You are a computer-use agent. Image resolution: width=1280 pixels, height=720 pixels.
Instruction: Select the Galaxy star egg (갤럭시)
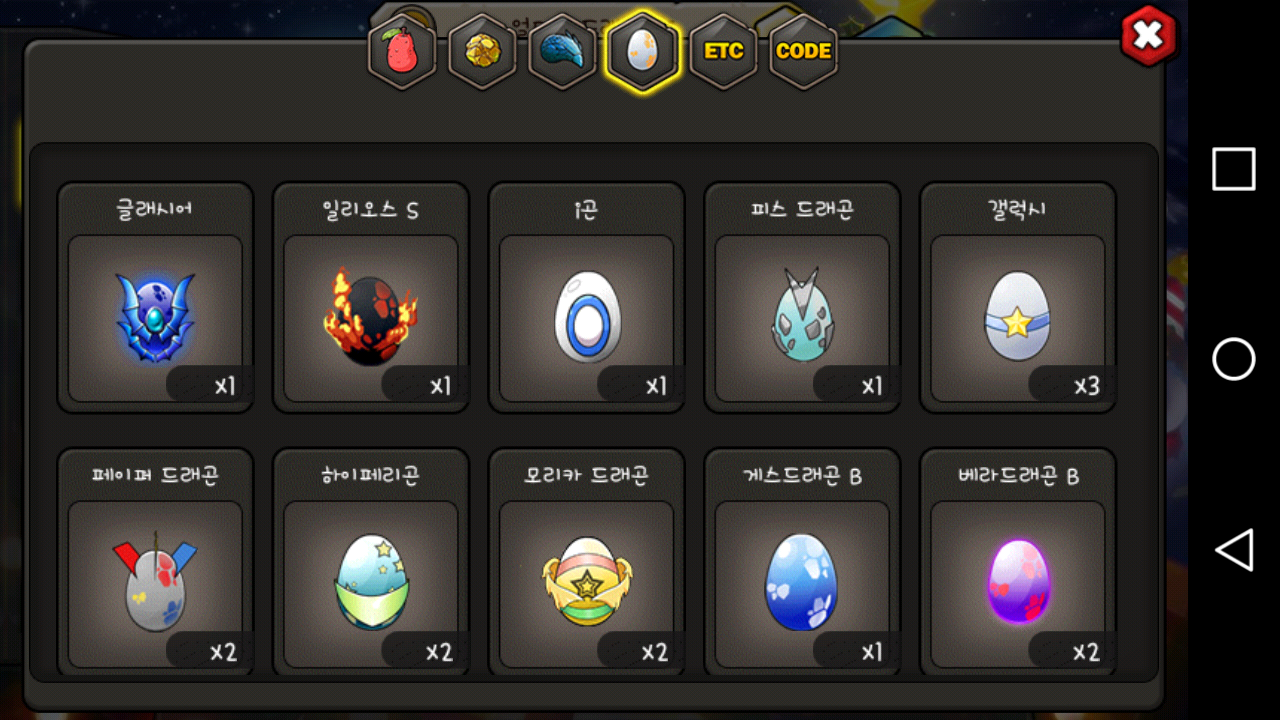coord(1018,297)
